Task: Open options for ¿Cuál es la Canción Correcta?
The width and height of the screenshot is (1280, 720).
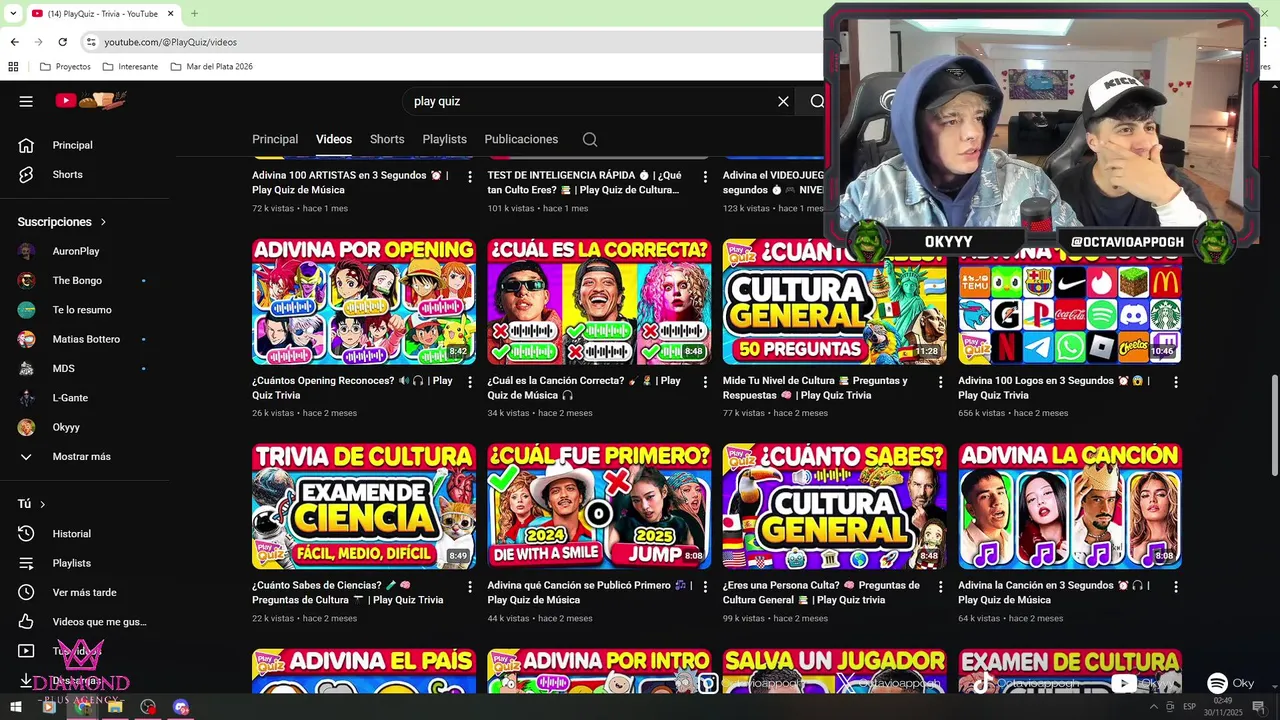Action: click(x=705, y=382)
